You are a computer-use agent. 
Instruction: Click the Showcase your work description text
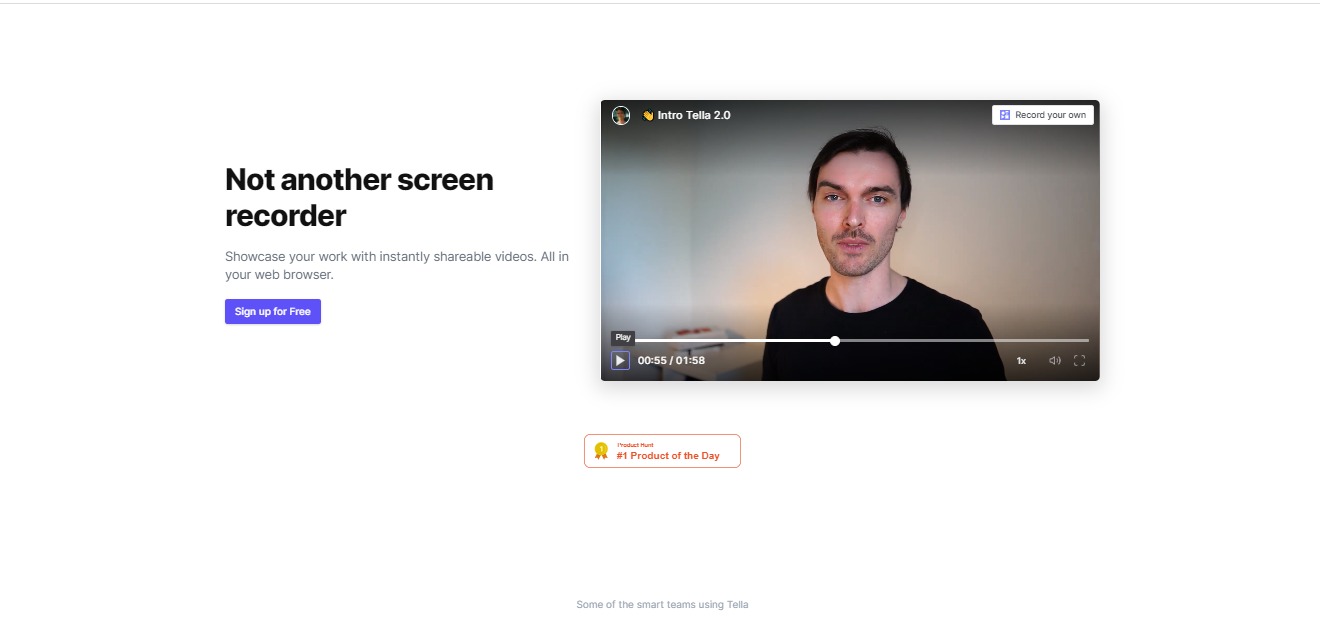(x=397, y=265)
